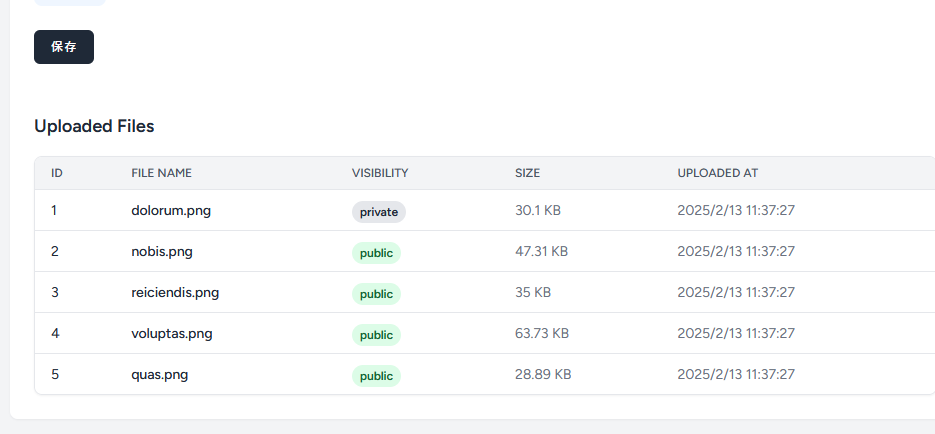The image size is (935, 434).
Task: Click the 63.73 KB size cell
Action: pyautogui.click(x=542, y=333)
